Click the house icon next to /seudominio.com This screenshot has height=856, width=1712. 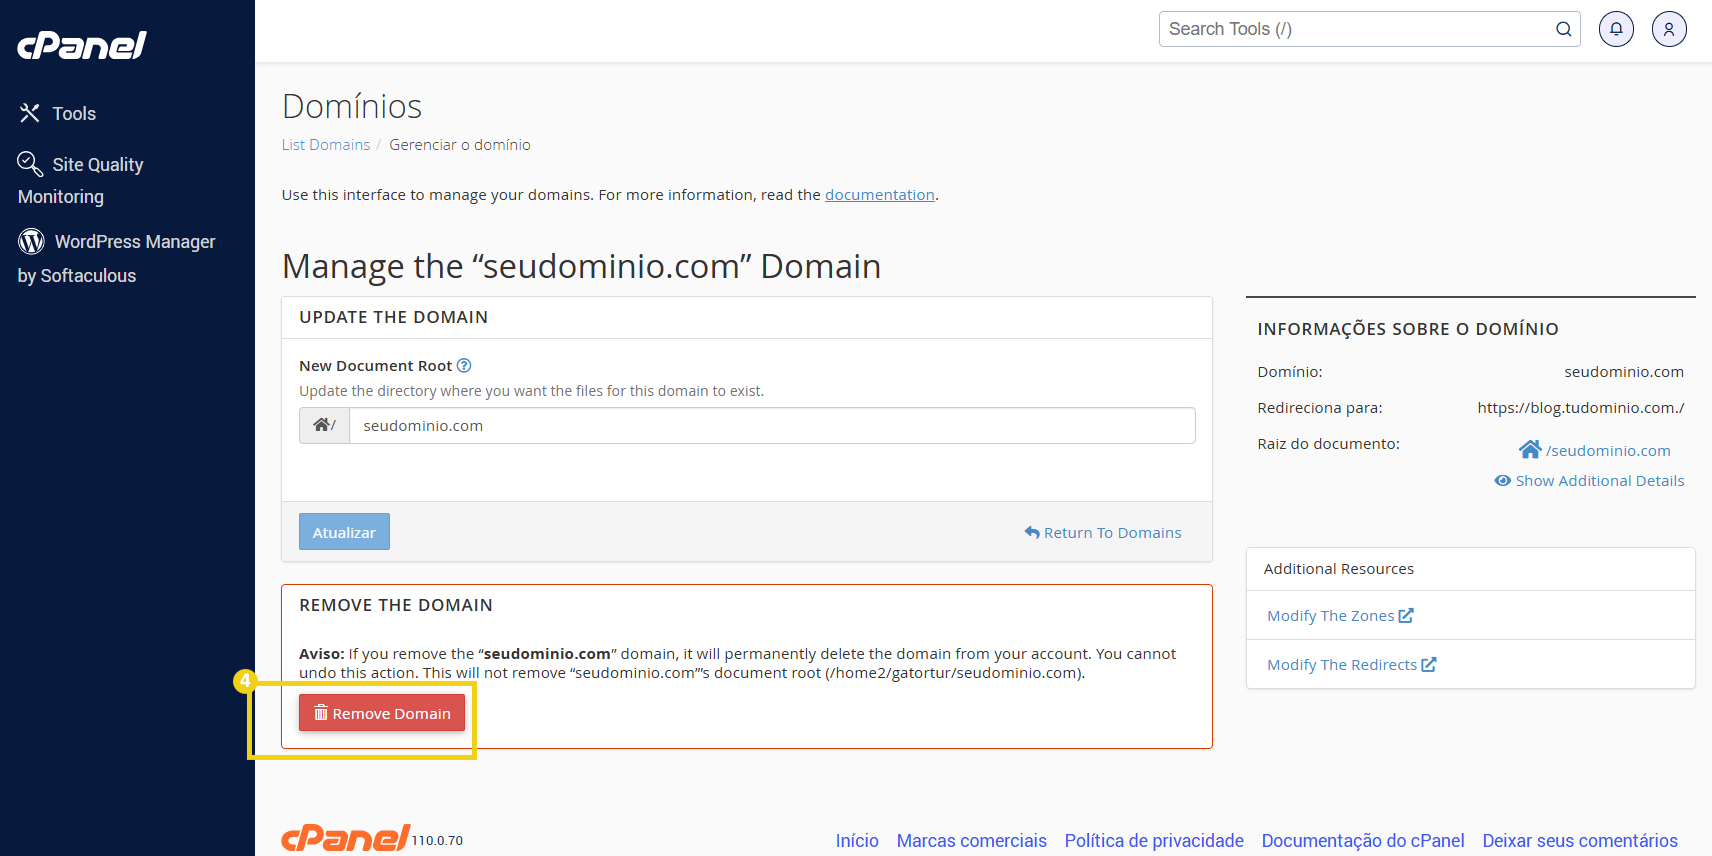click(x=1530, y=449)
